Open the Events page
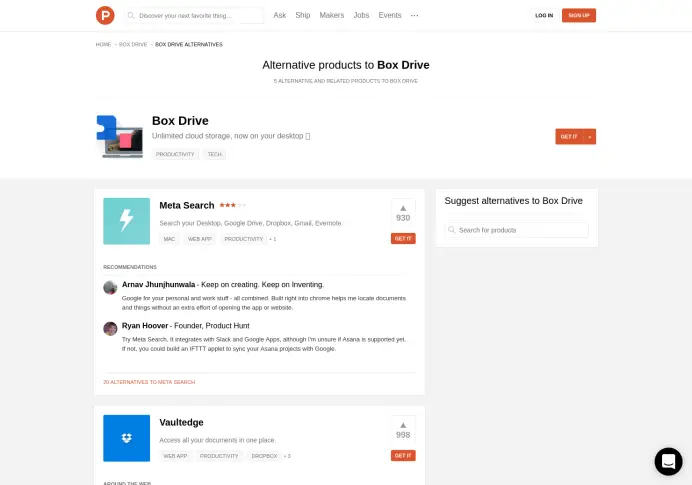The image size is (692, 485). 390,15
